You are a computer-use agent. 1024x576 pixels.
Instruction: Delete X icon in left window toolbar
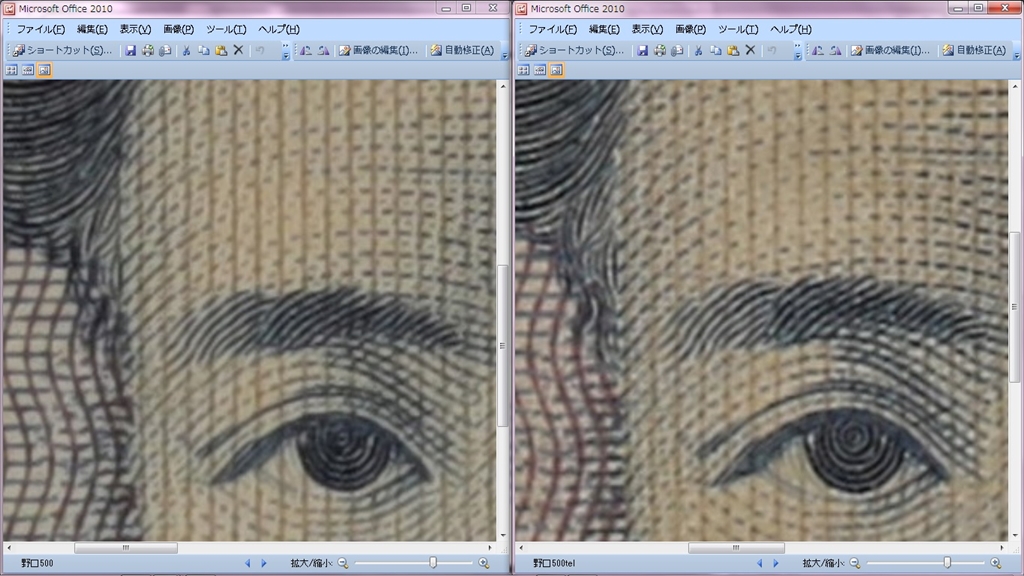coord(238,50)
